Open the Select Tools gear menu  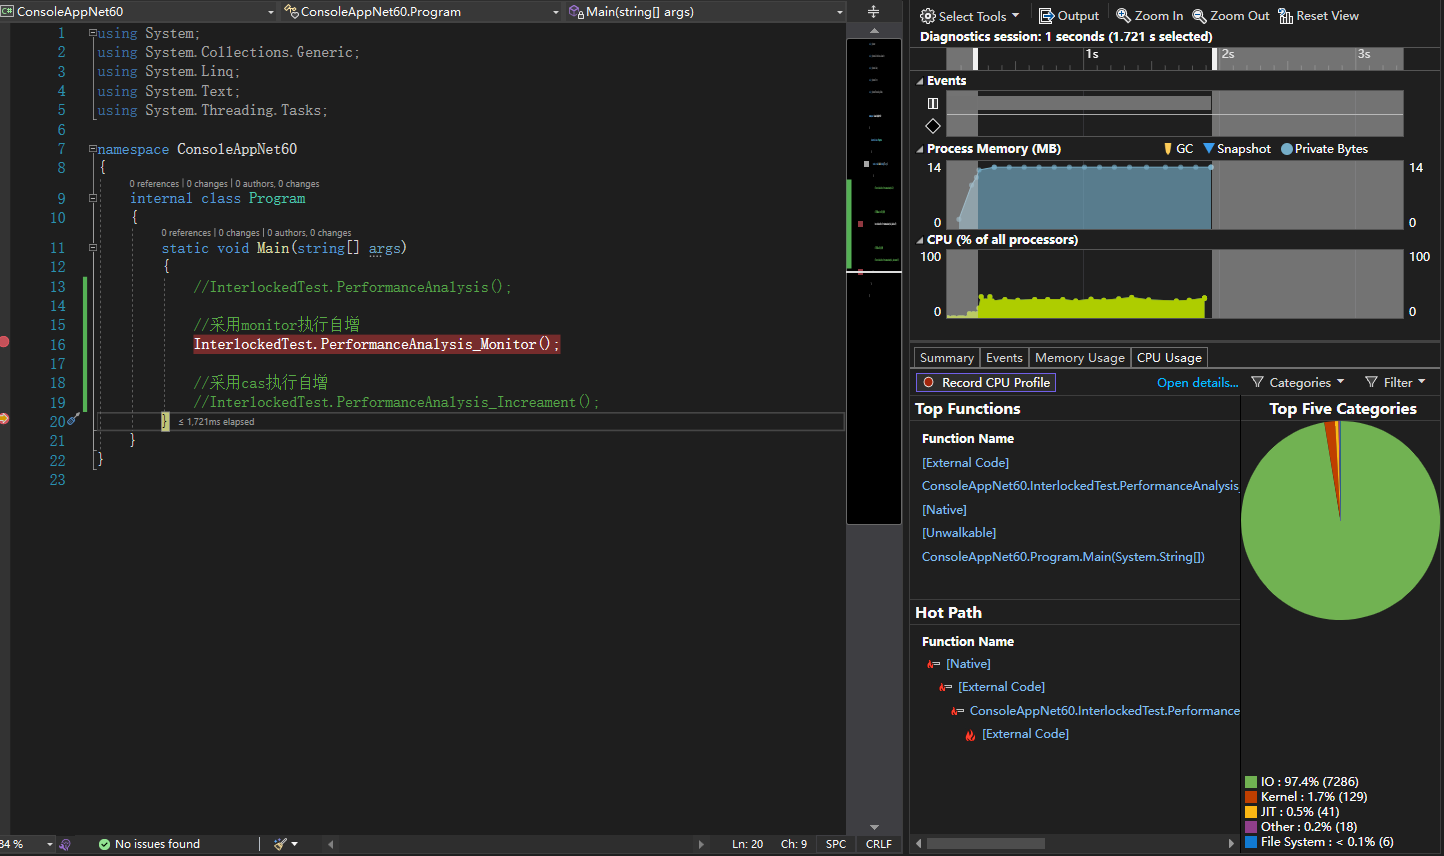(x=969, y=16)
